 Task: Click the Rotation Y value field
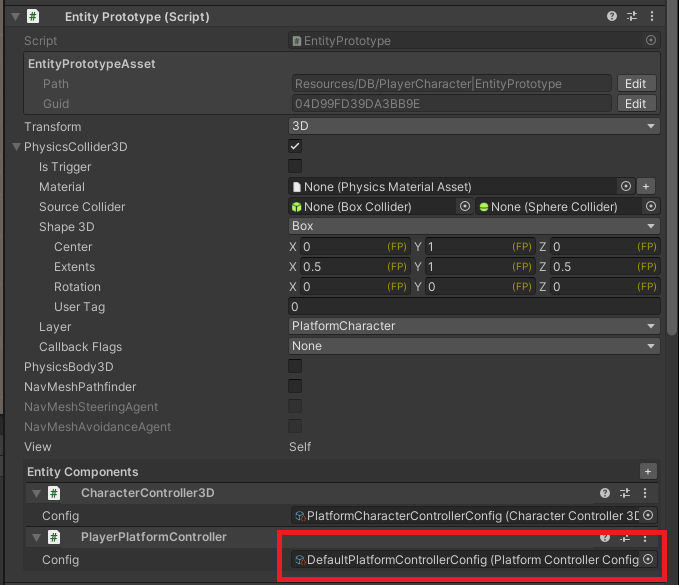point(479,287)
